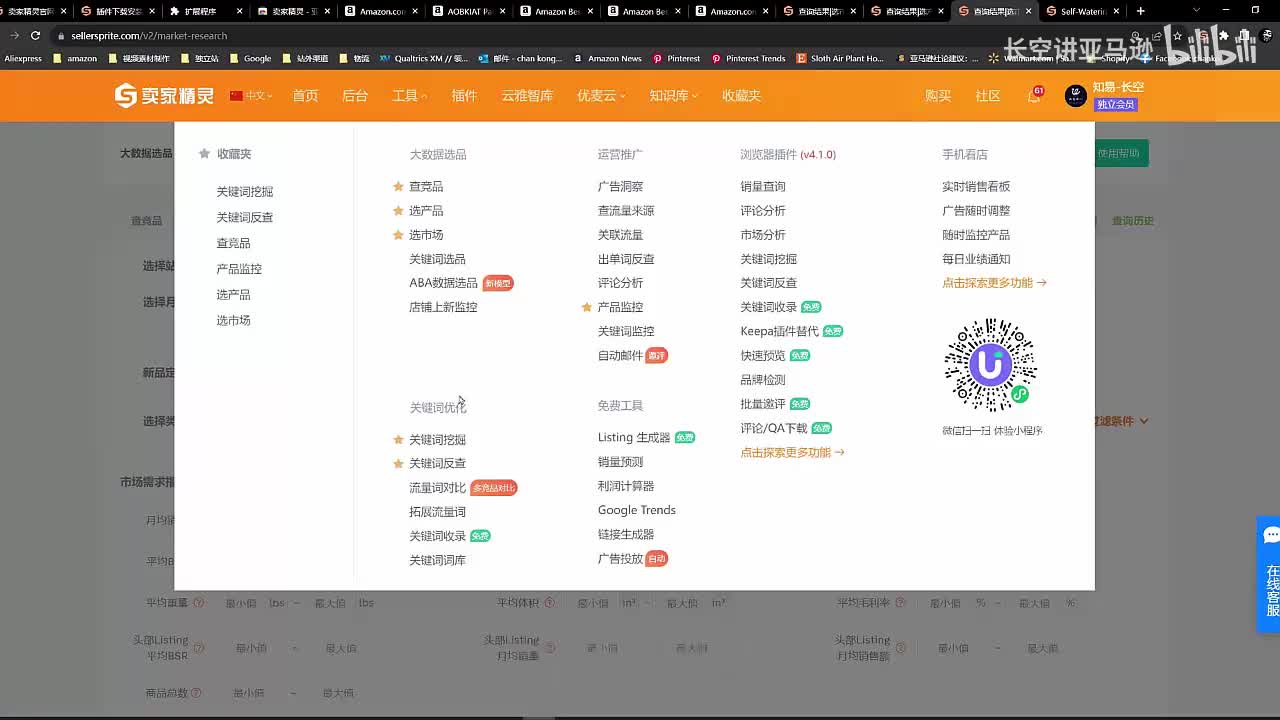Go to 首页 in the top navigation
1280x720 pixels.
305,96
